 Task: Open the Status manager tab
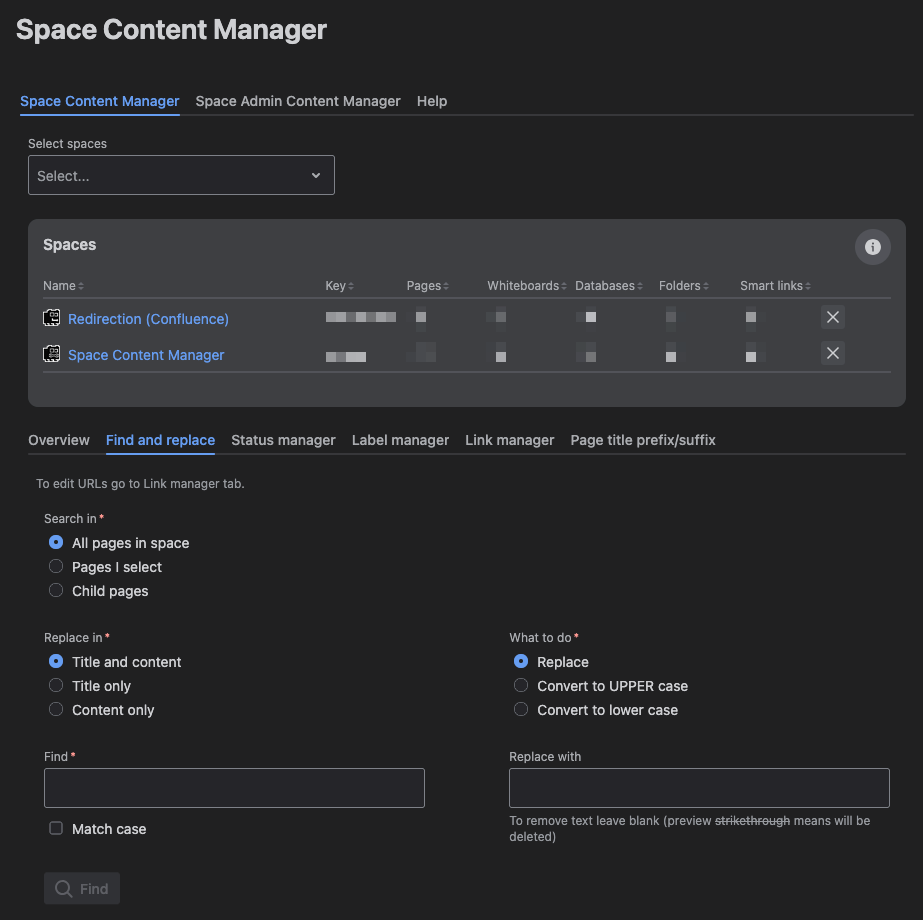click(x=283, y=440)
